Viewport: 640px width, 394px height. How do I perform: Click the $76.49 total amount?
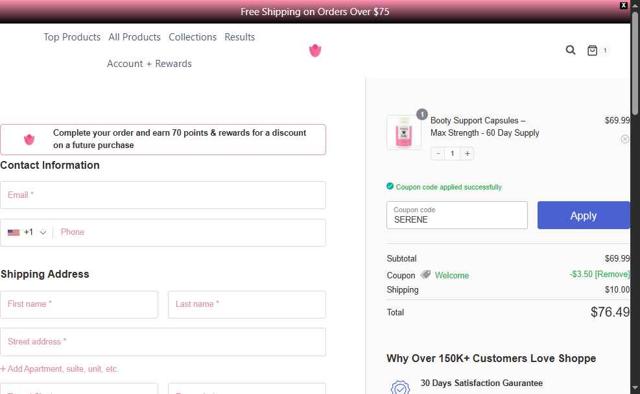pyautogui.click(x=610, y=312)
